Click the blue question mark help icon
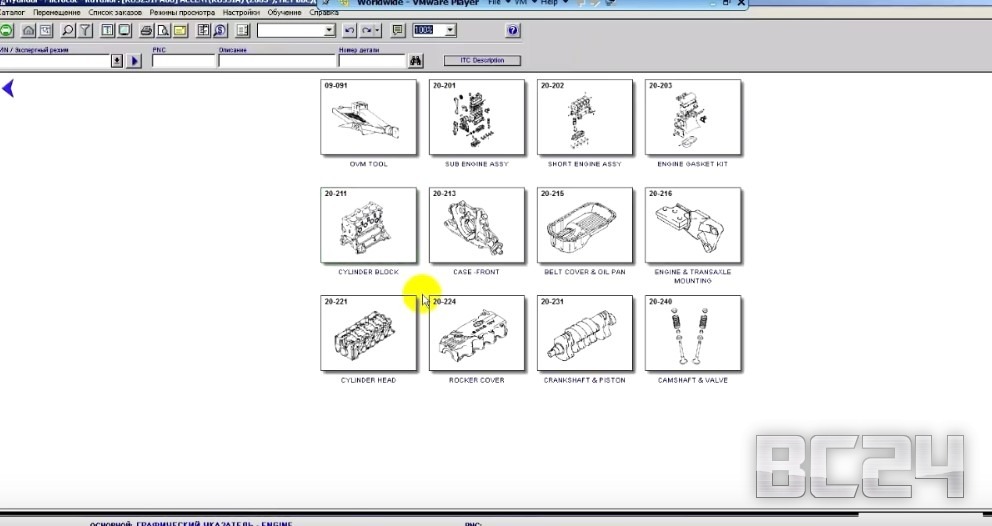The width and height of the screenshot is (992, 526). 513,31
